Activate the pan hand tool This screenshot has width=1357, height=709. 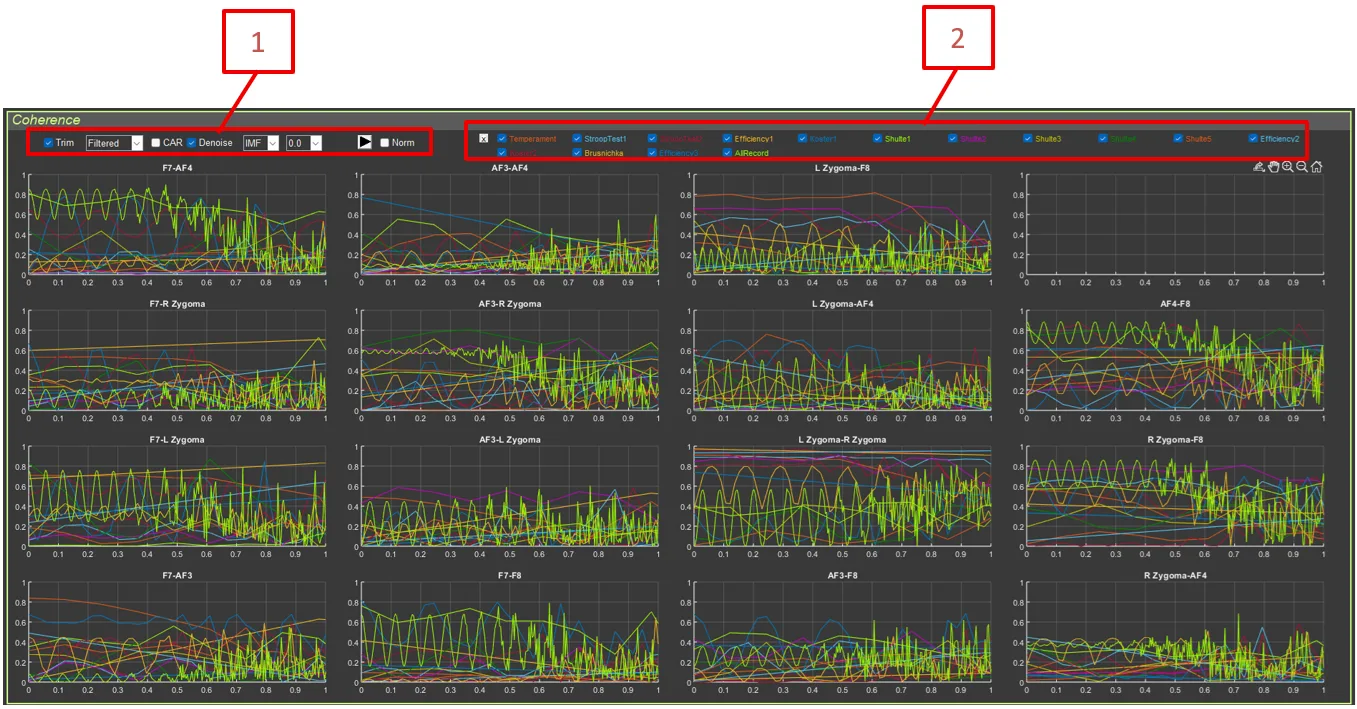[1273, 167]
